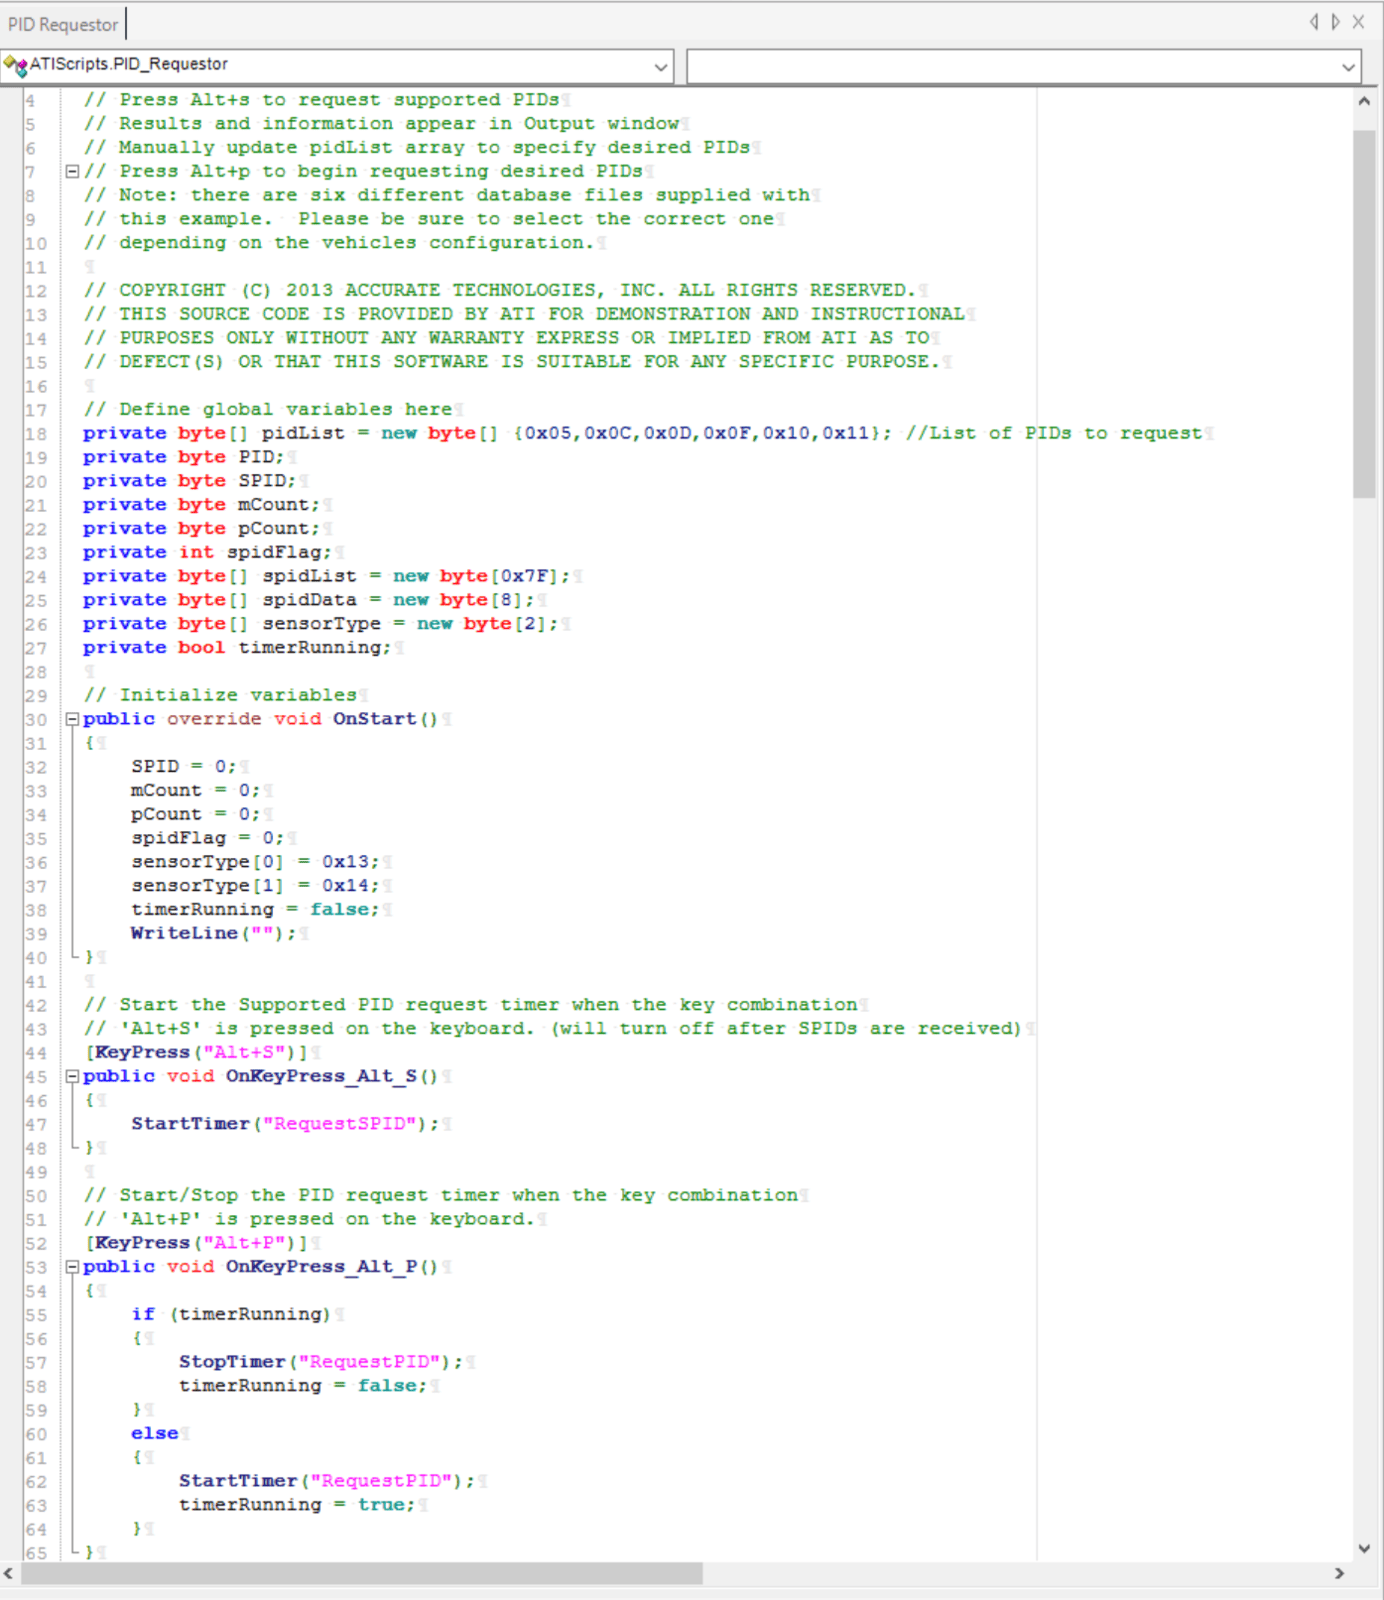Click the ATIScripts class icon
This screenshot has width=1384, height=1600.
click(x=15, y=66)
